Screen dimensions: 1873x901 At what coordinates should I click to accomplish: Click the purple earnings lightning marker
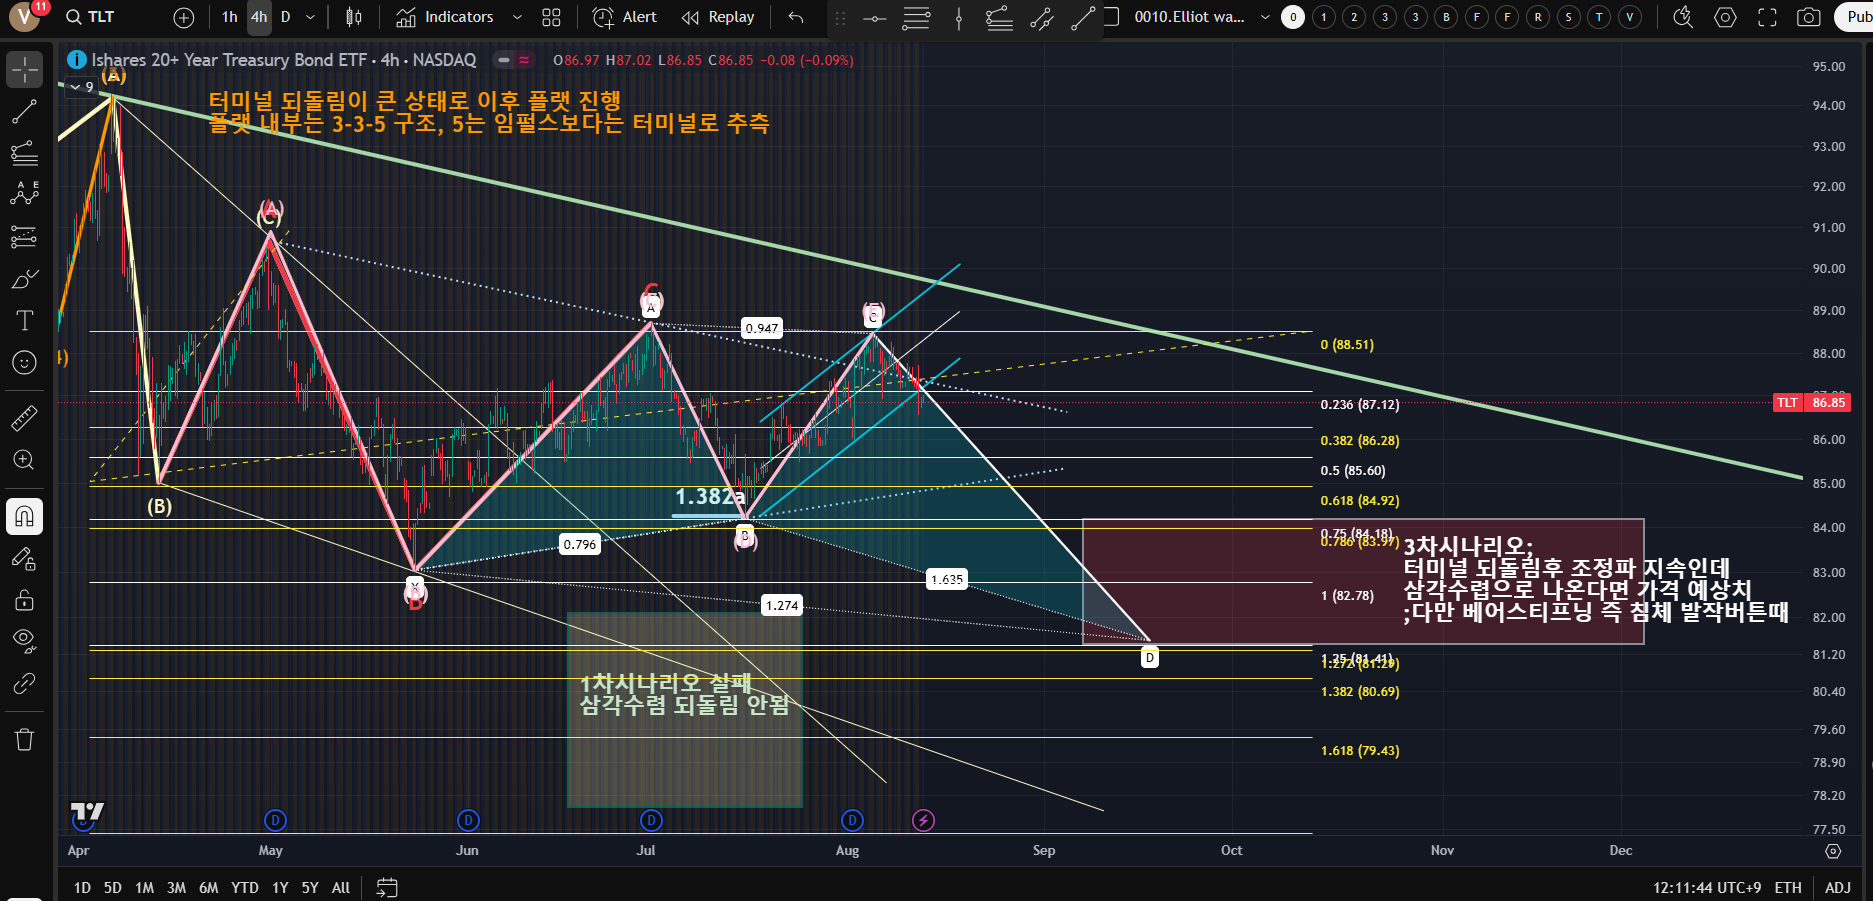pyautogui.click(x=923, y=821)
